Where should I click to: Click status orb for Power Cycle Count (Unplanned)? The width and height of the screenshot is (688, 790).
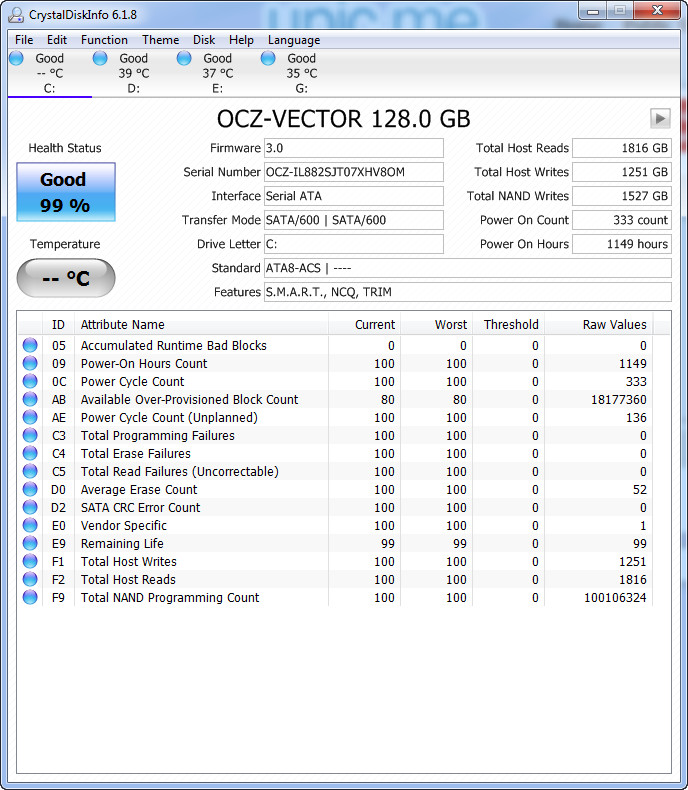tap(30, 417)
